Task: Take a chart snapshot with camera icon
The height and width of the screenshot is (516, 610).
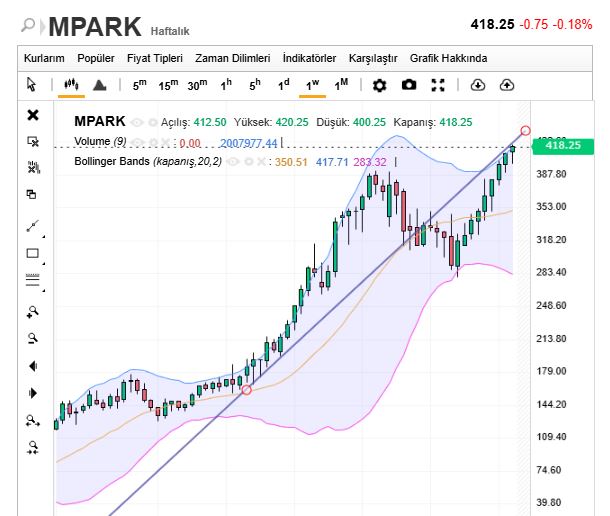Action: pyautogui.click(x=409, y=84)
